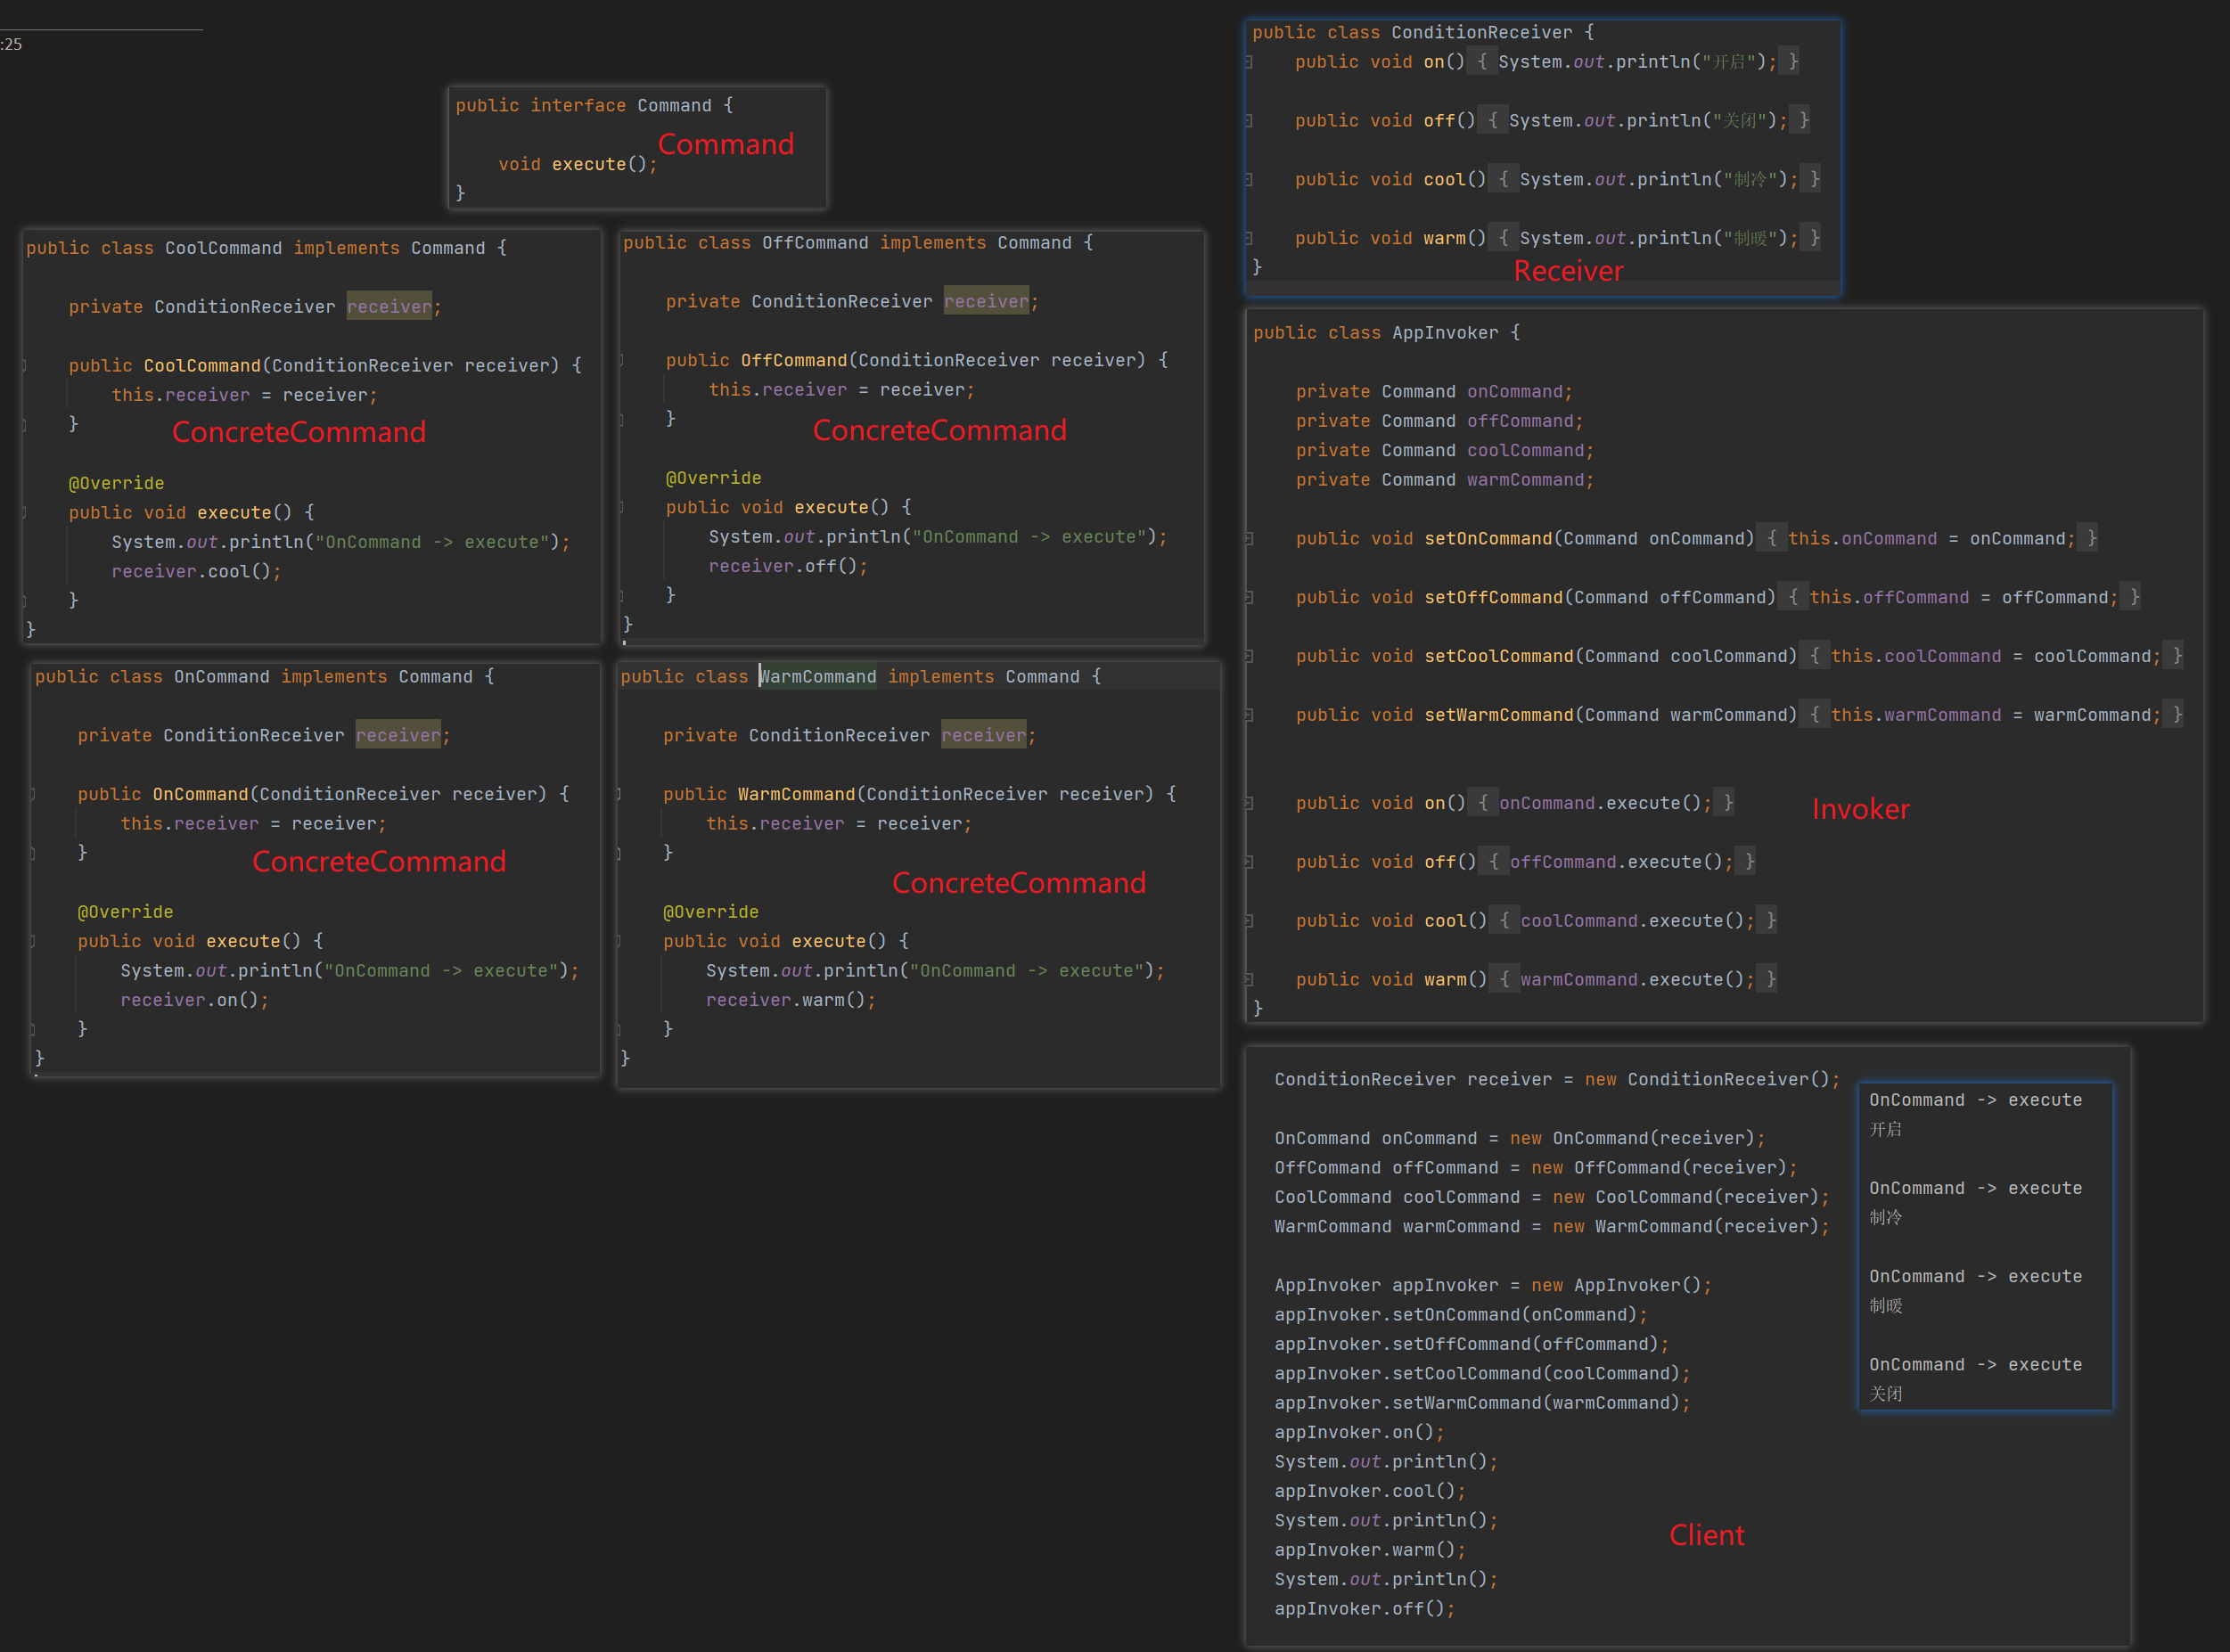
Task: Expand the fold marker beside setCoolCommand method
Action: pyautogui.click(x=1249, y=657)
